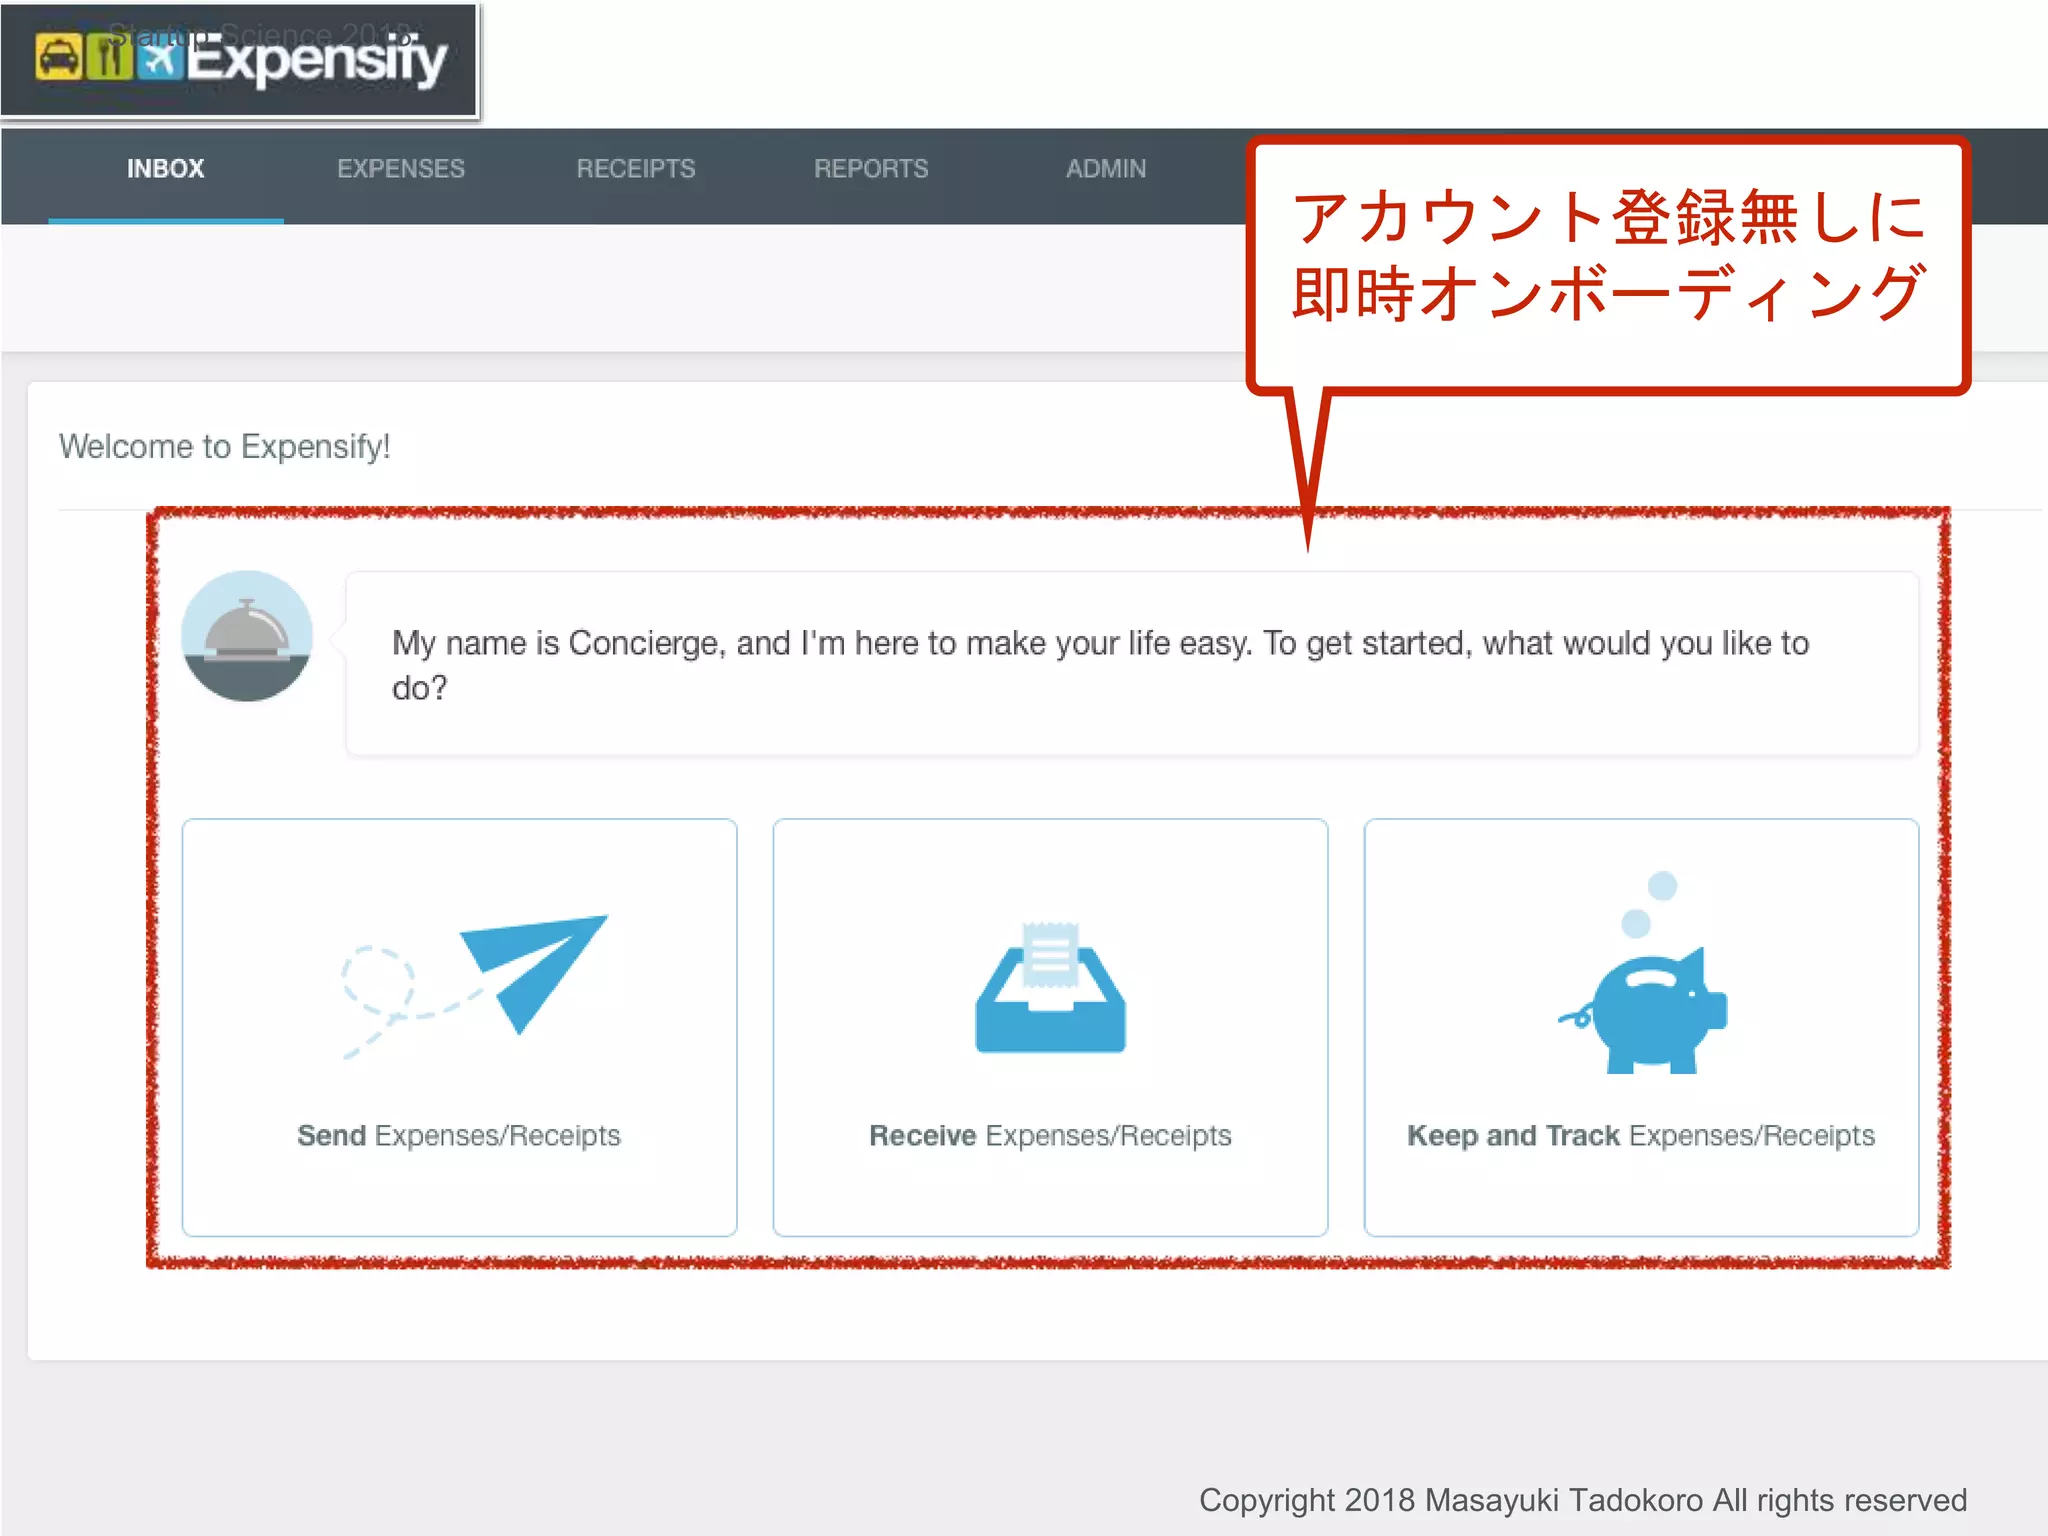Click the Welcome to Expensify! heading
Screen dimensions: 2048x1536
coord(224,446)
